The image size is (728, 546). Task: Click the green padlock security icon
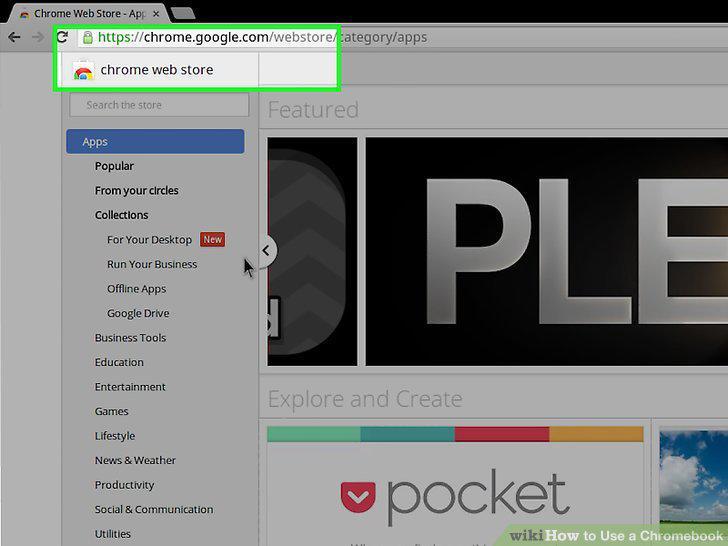88,38
